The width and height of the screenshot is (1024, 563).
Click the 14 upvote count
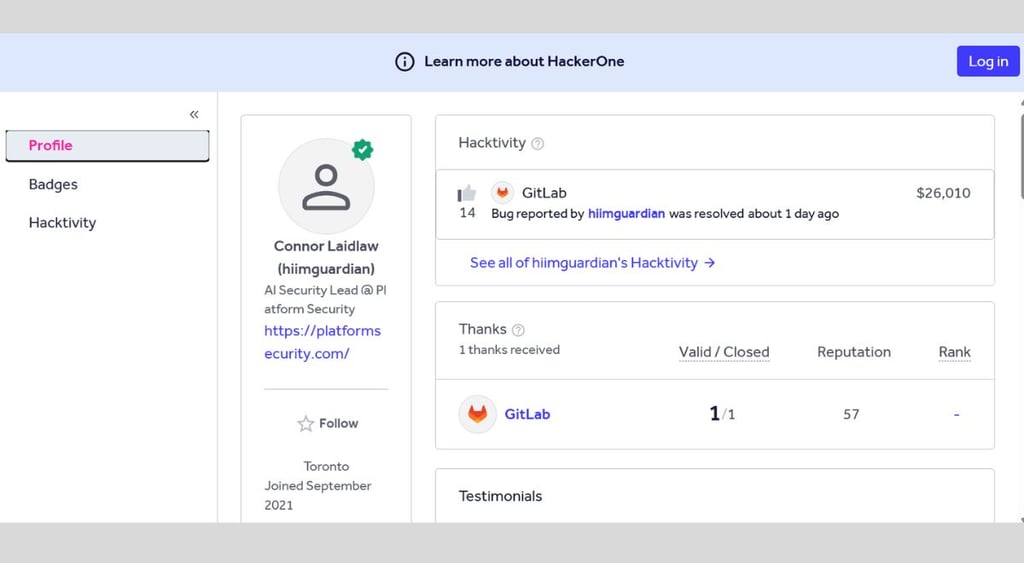pyautogui.click(x=467, y=213)
